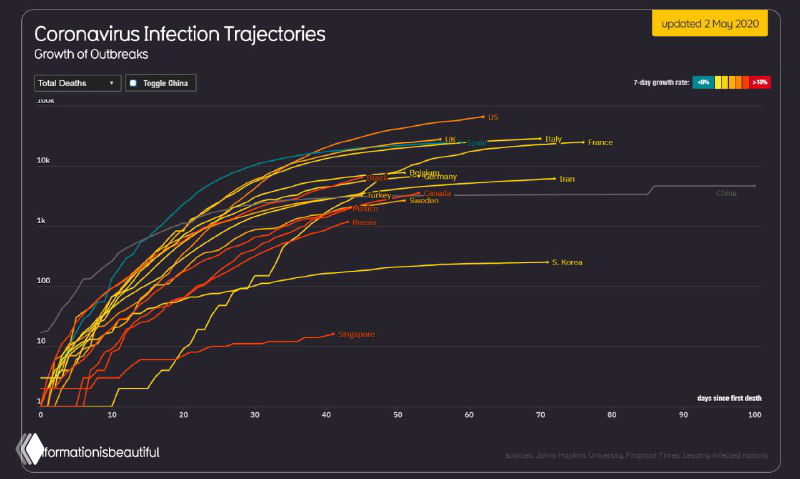Select the Italy trajectory label
Viewport: 800px width, 479px height.
pos(553,138)
